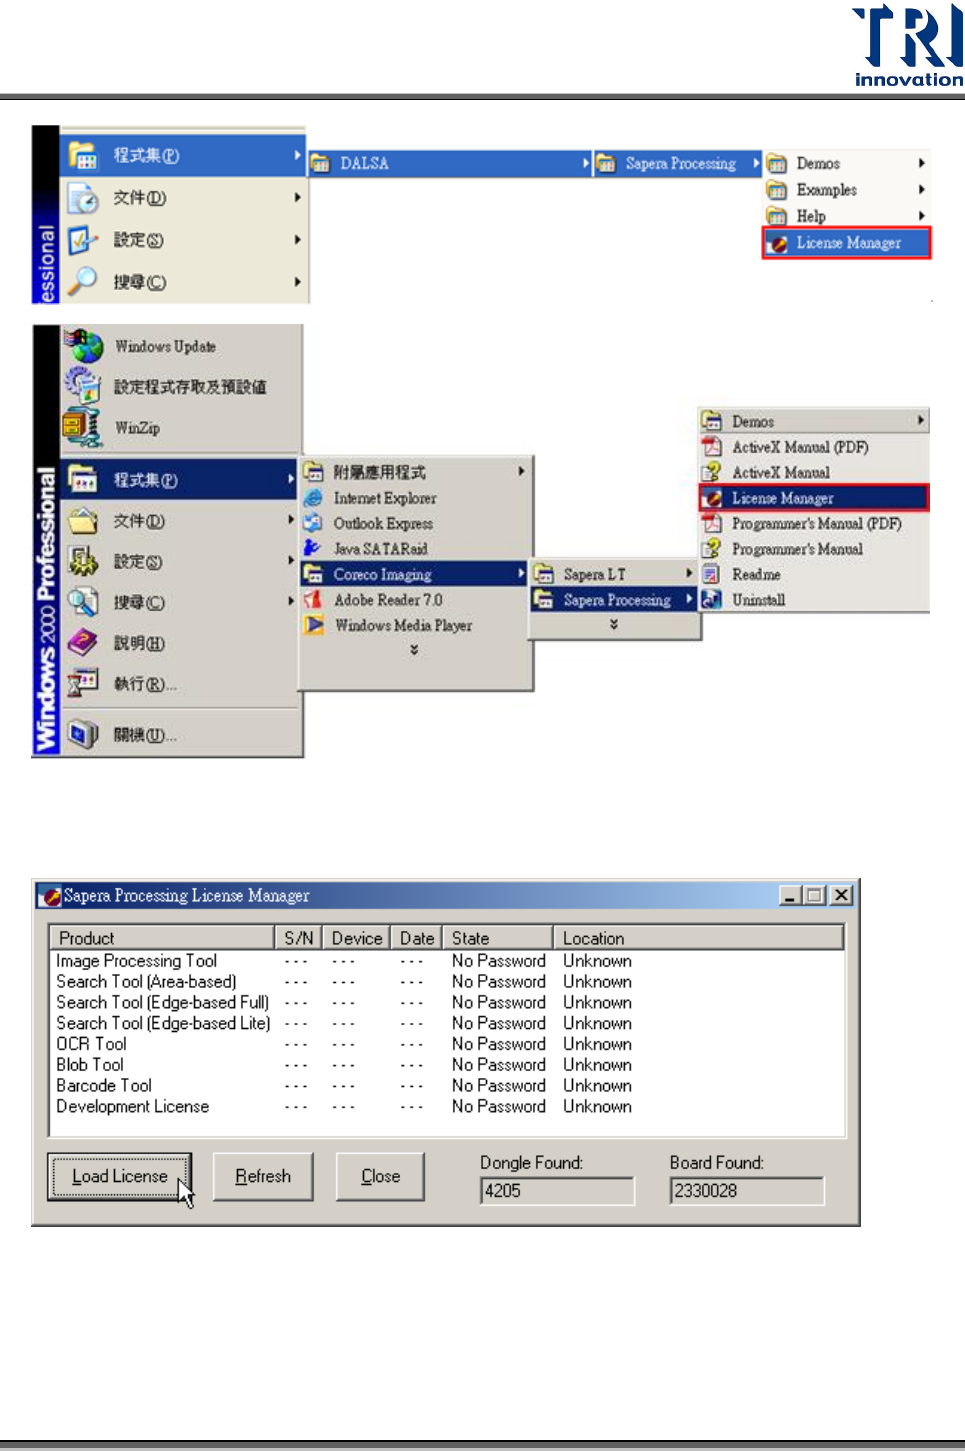Click the 關機(U)... shutdown icon
Screen dimensions: 965x1451
tap(82, 735)
